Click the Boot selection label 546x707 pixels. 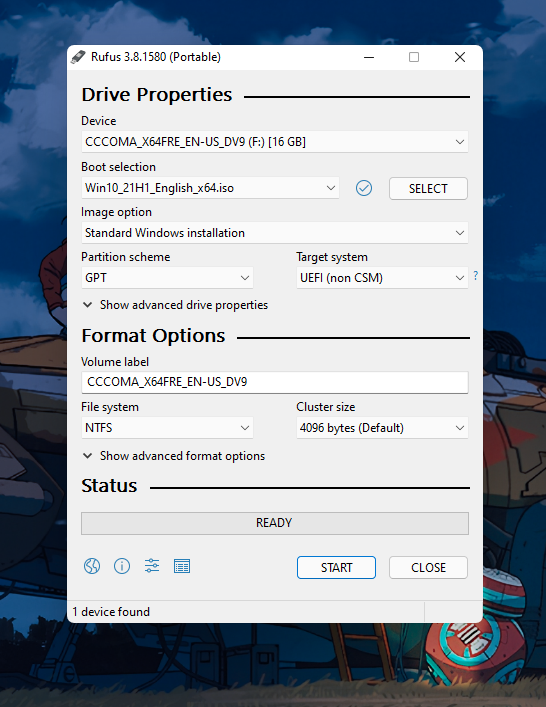119,167
